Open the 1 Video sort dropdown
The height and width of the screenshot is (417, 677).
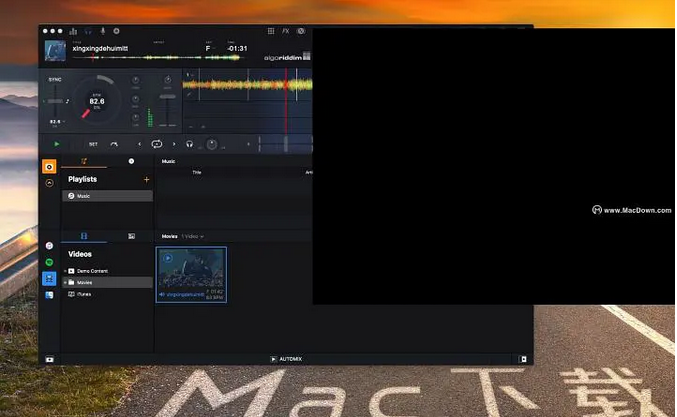tap(192, 236)
